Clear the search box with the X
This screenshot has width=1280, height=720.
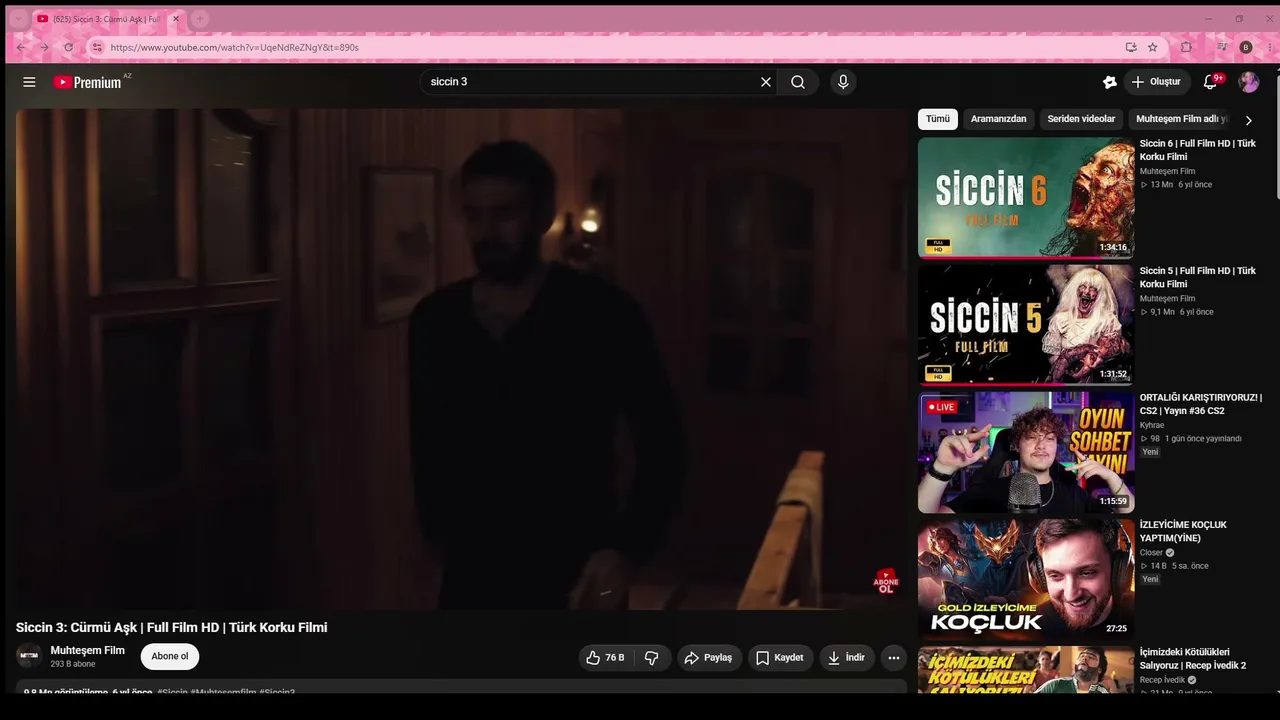[x=766, y=82]
